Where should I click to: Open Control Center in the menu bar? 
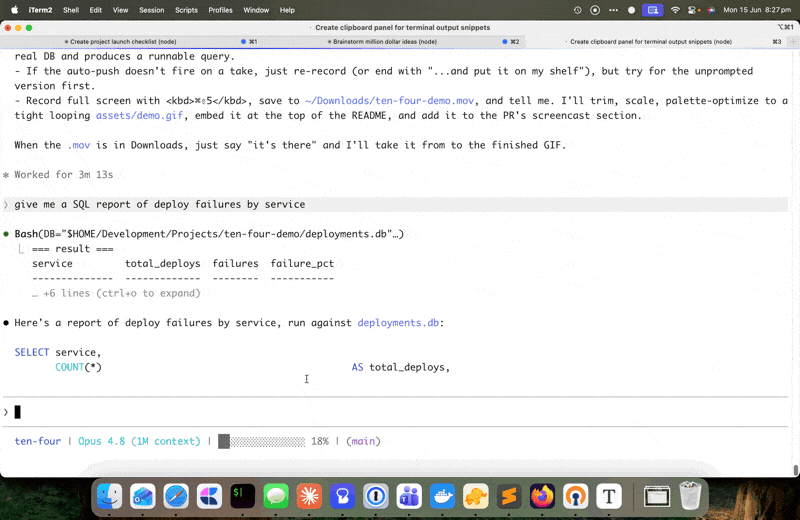coord(693,10)
